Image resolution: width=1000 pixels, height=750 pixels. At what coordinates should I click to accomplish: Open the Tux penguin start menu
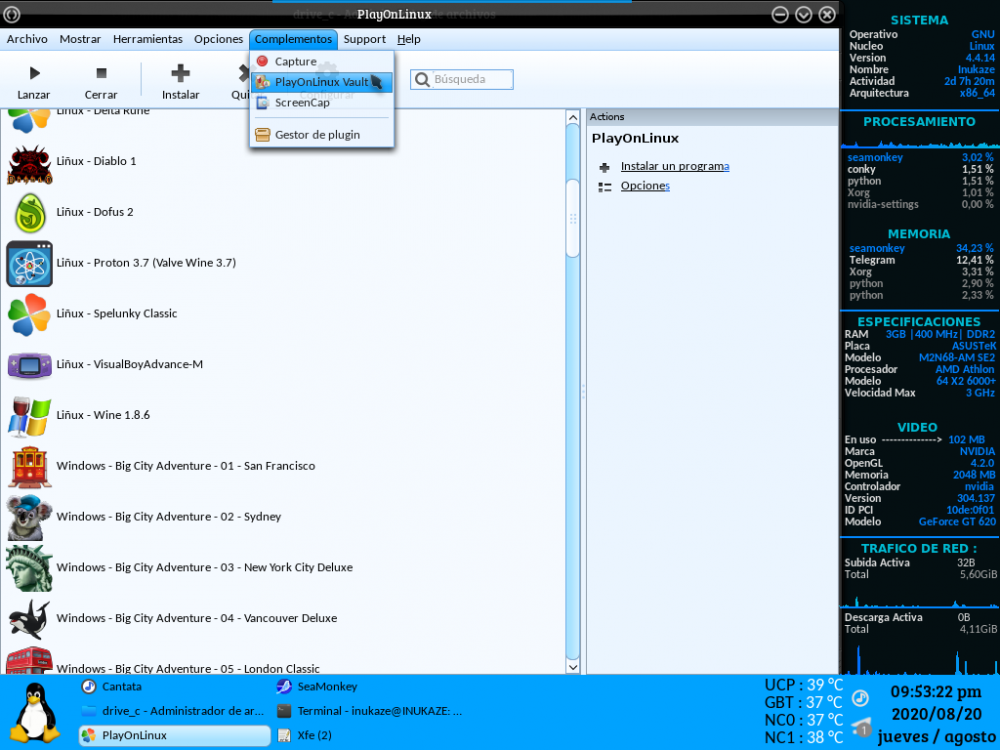pos(37,712)
